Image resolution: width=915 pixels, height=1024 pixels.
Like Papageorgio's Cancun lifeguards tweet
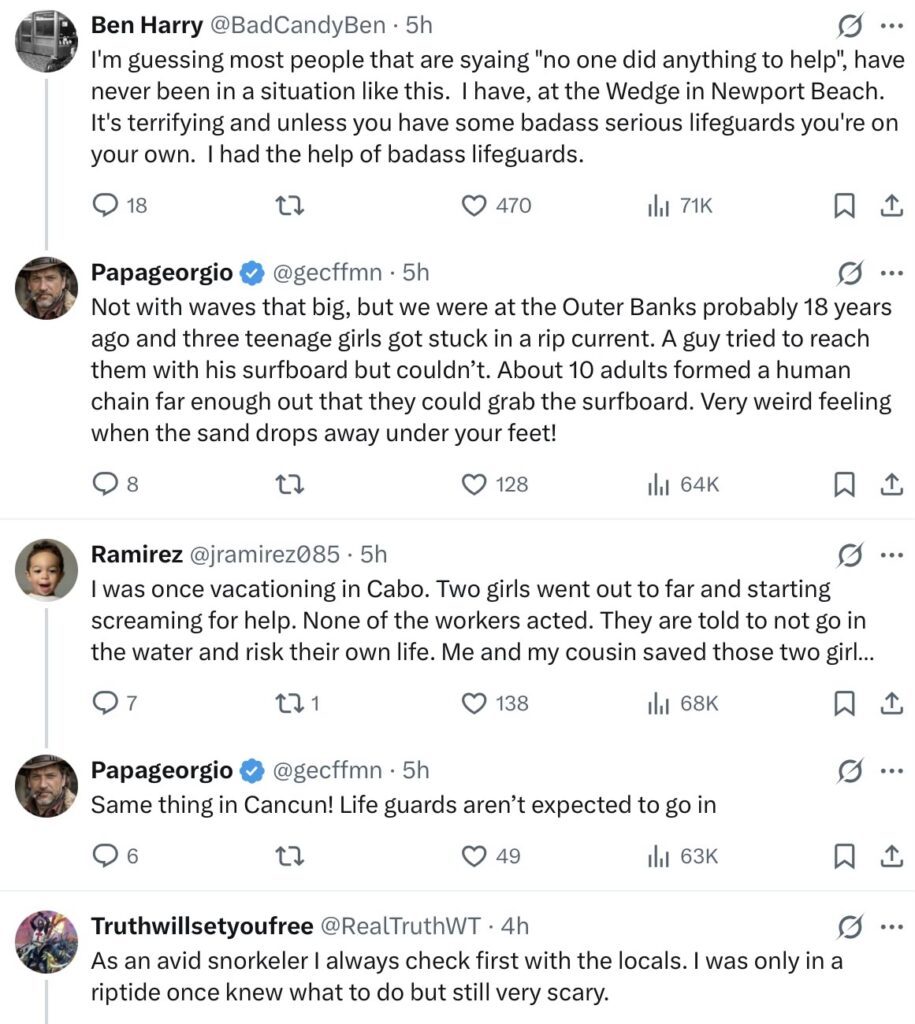(475, 857)
